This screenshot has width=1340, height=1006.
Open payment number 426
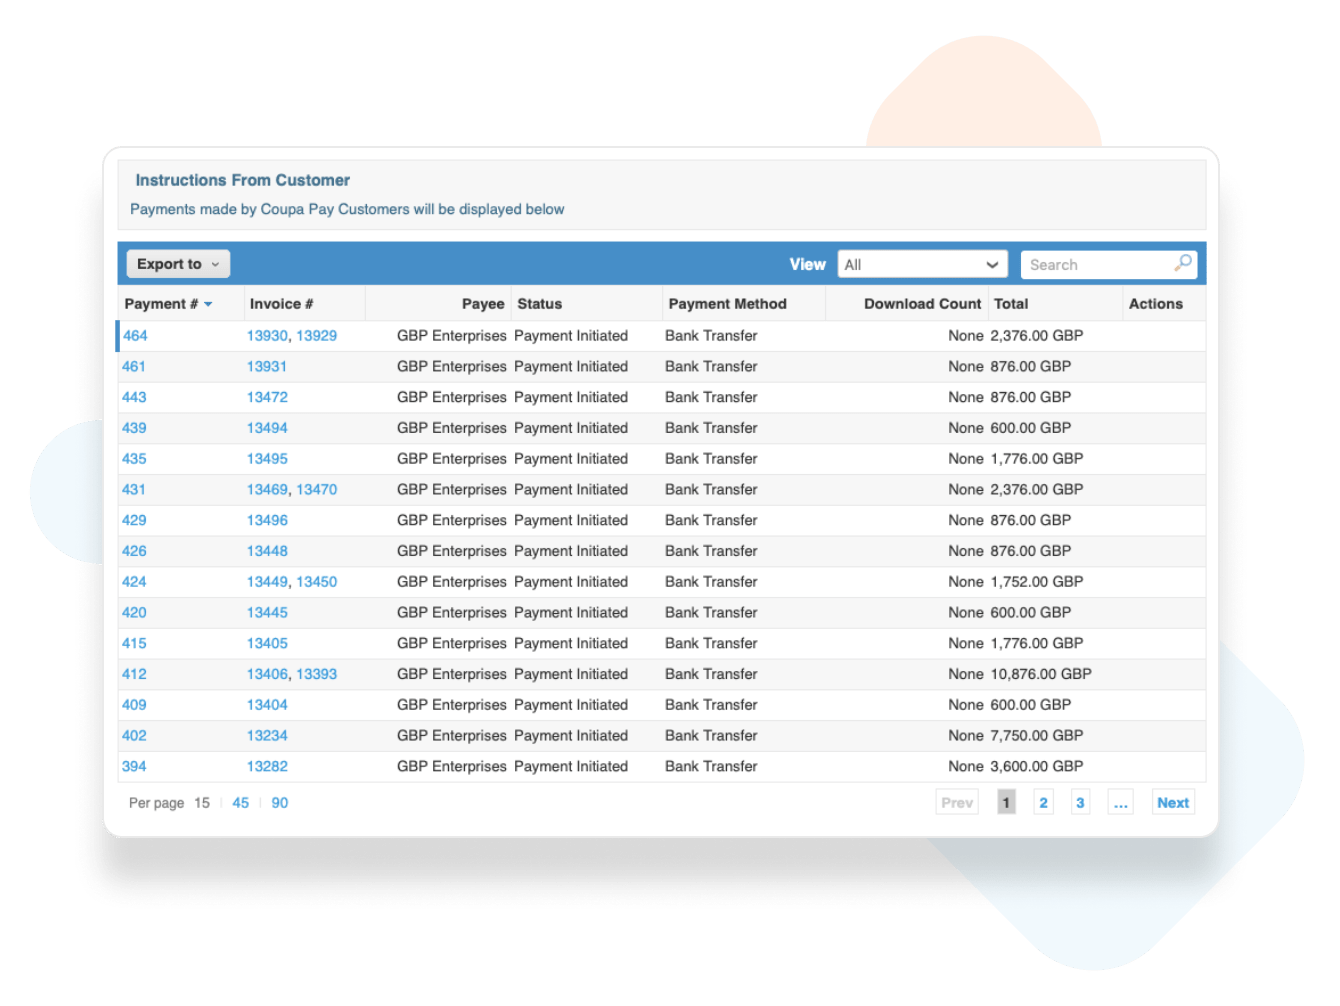134,551
